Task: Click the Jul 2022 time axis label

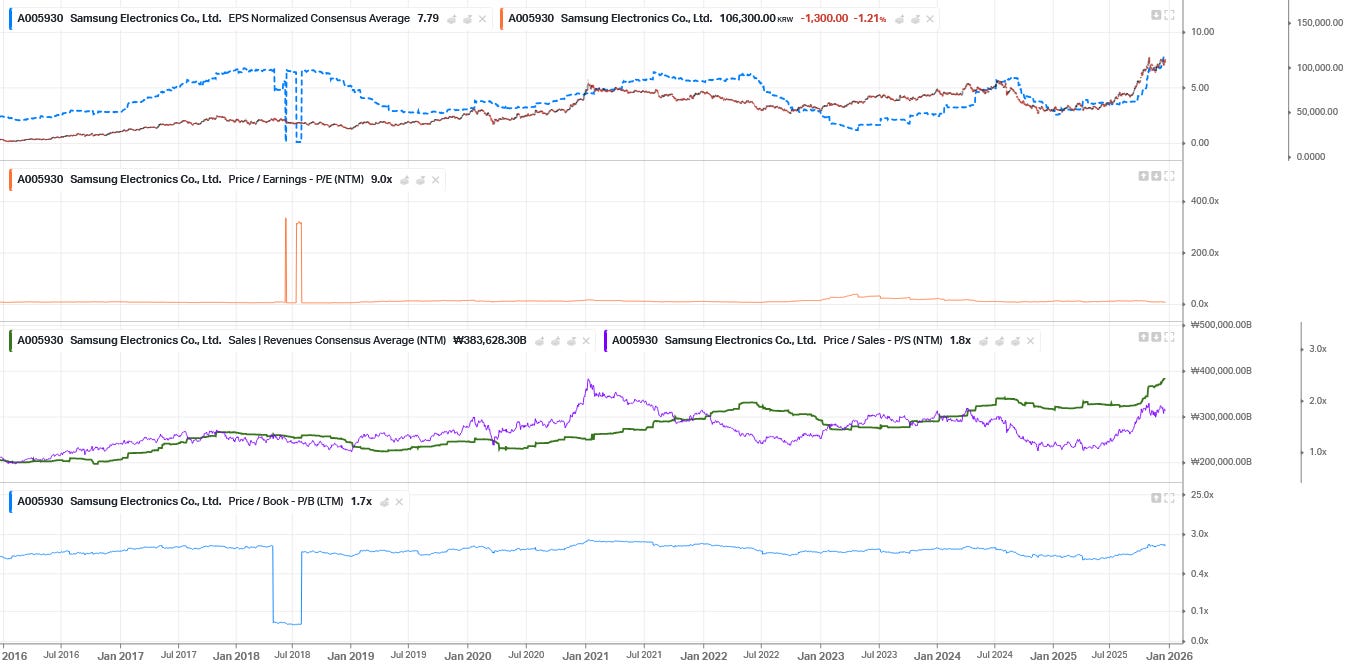Action: pyautogui.click(x=761, y=656)
